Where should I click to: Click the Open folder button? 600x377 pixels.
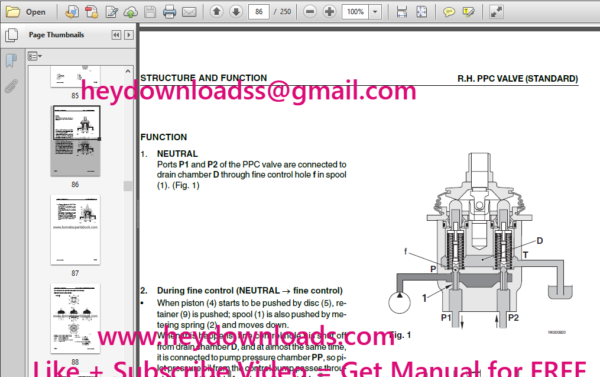click(26, 12)
